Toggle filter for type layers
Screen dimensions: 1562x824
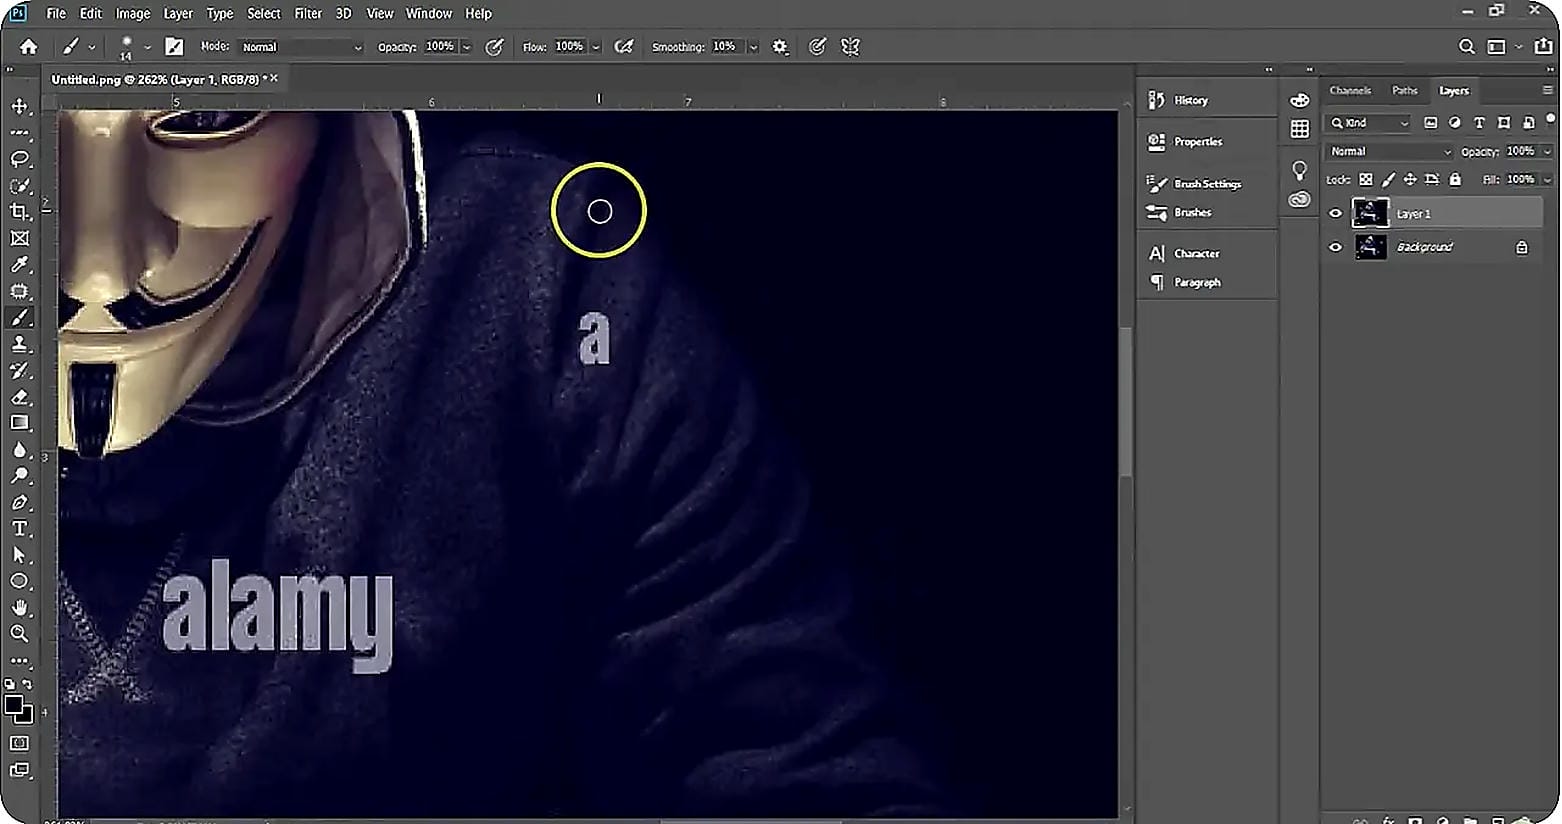(1479, 123)
